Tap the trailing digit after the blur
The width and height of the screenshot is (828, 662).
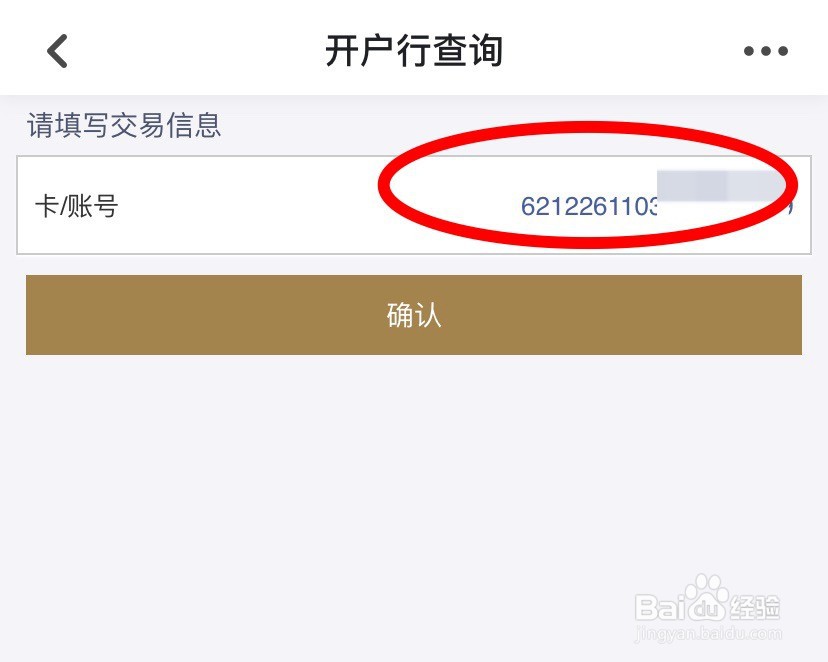(x=789, y=207)
